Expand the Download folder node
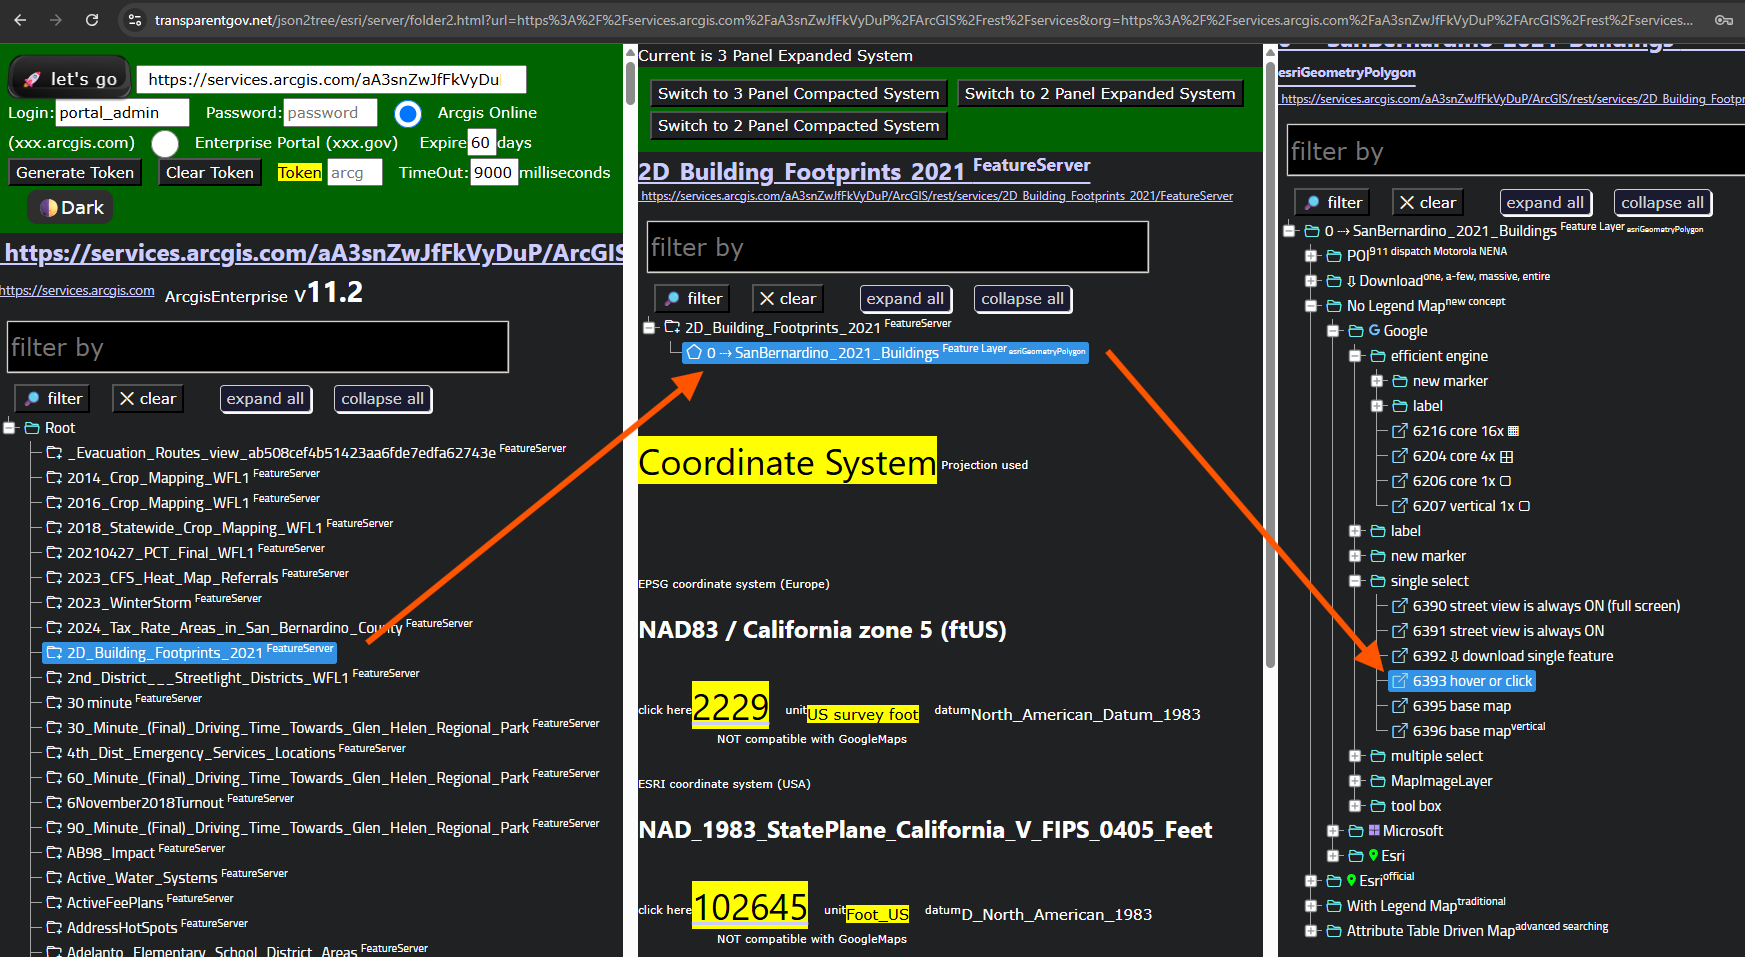Image resolution: width=1745 pixels, height=957 pixels. tap(1311, 281)
